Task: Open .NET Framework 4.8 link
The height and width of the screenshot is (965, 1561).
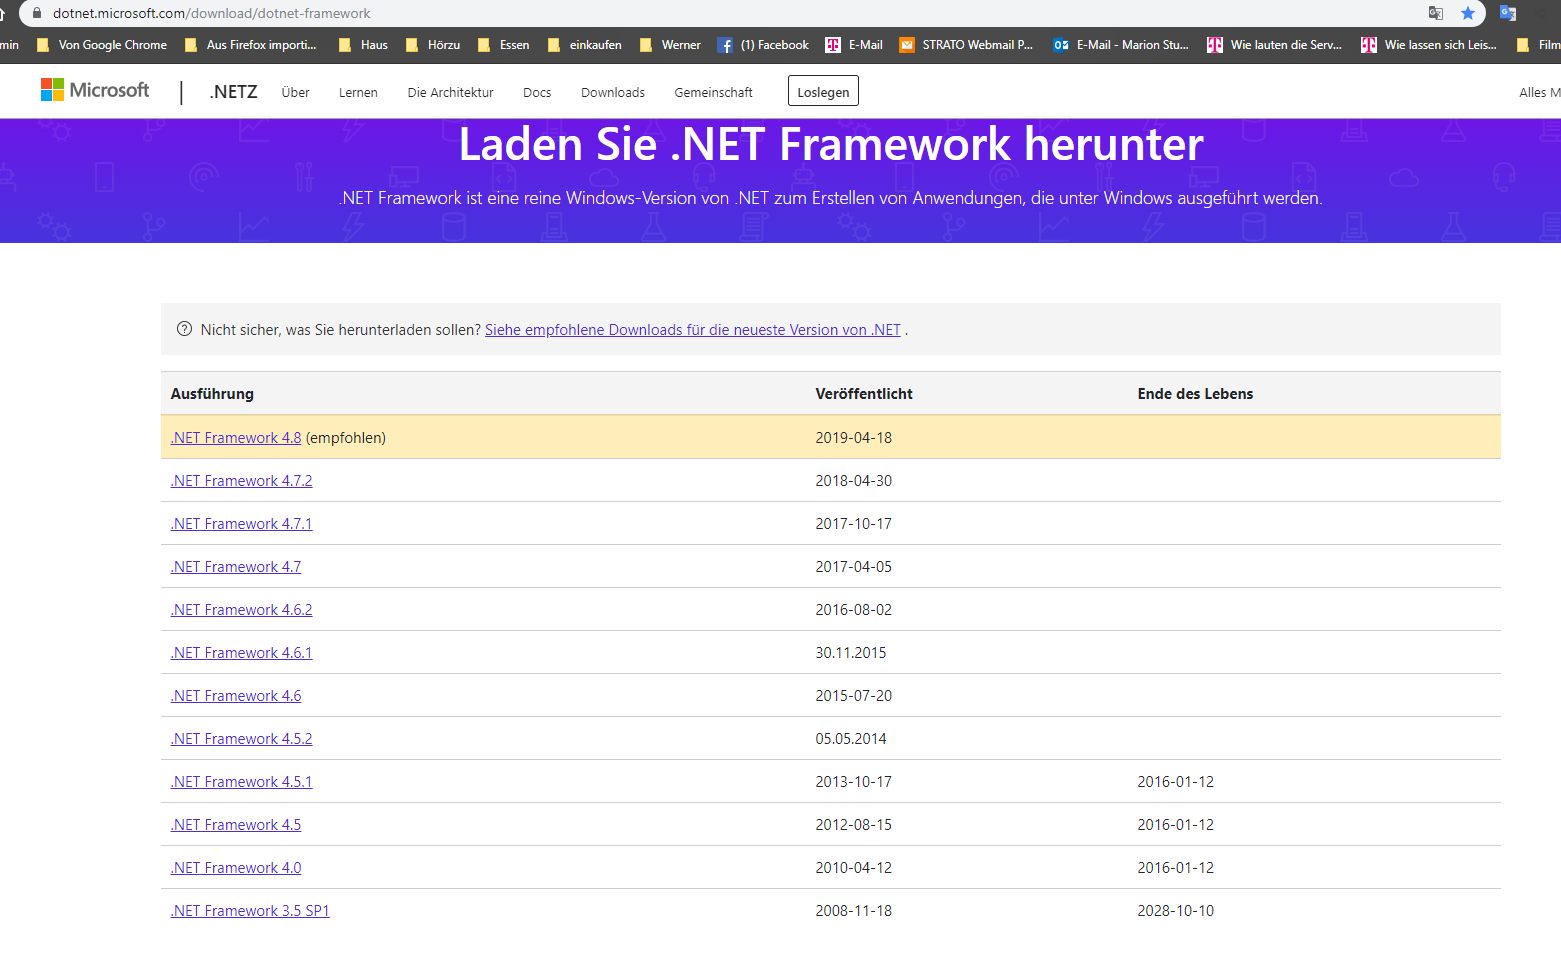Action: (236, 438)
